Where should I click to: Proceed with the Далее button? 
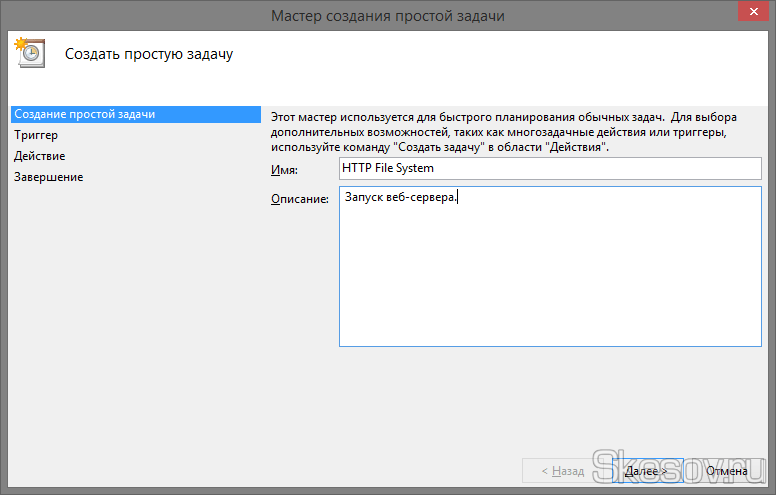tap(647, 471)
